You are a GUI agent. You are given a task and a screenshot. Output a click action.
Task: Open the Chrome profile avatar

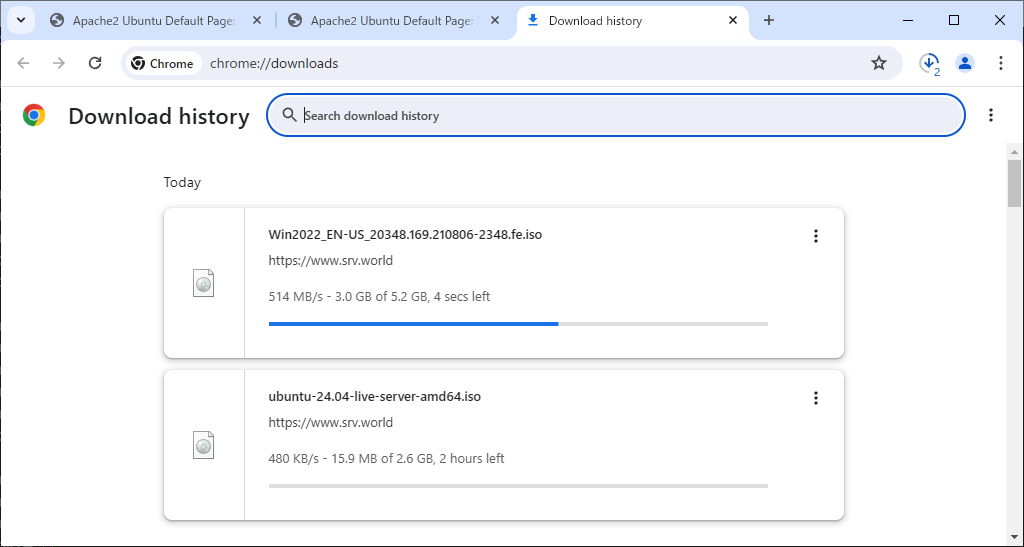[965, 63]
